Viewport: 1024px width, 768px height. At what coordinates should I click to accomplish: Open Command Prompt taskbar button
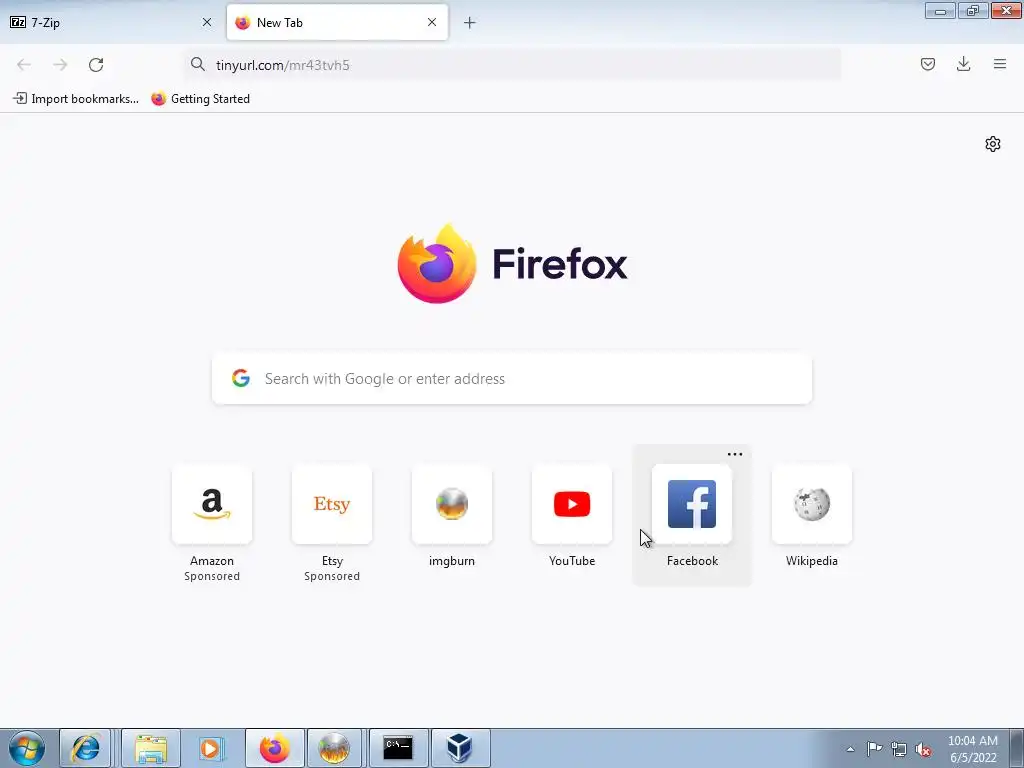coord(398,748)
